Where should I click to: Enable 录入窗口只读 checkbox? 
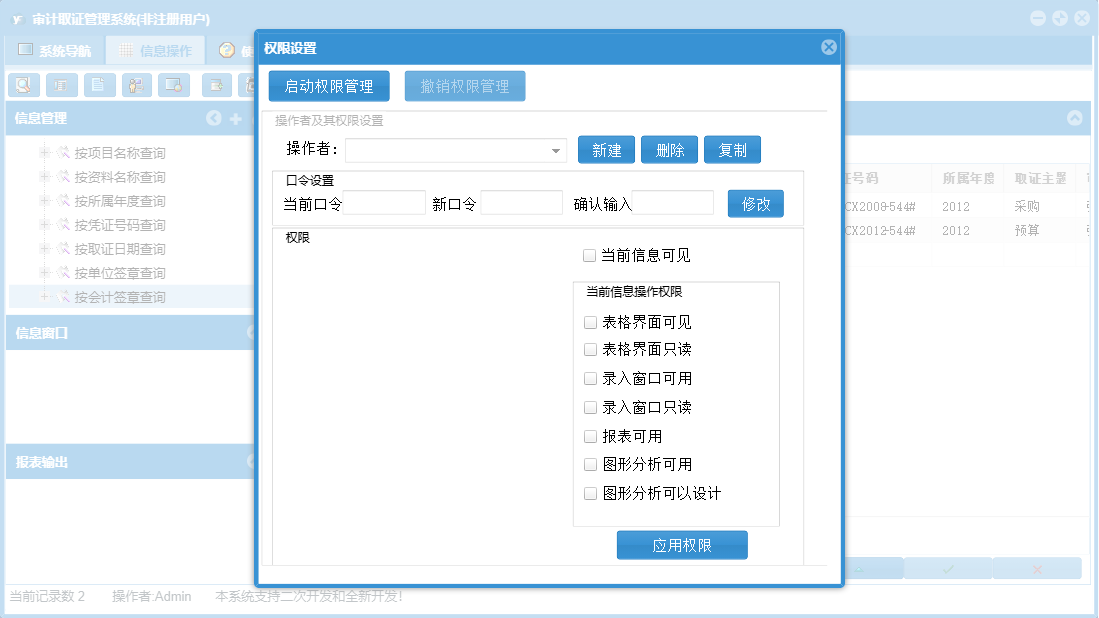tap(590, 407)
